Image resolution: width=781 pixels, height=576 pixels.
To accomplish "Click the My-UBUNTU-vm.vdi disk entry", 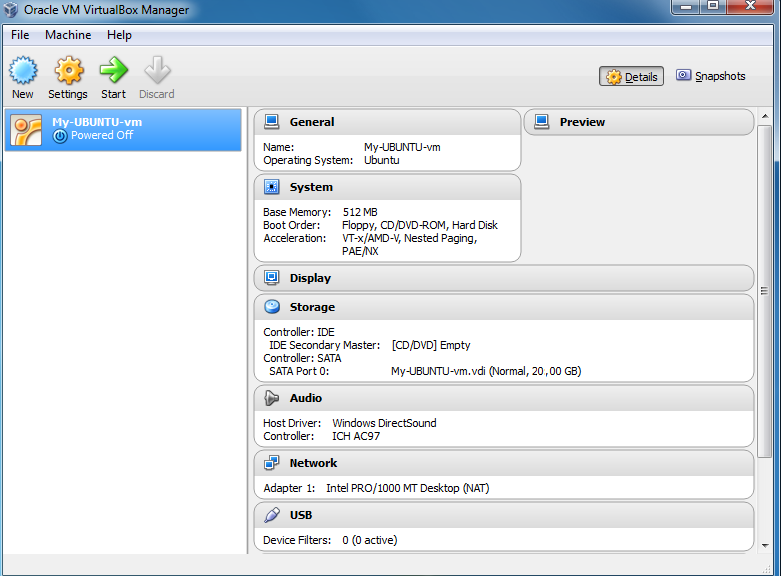I will [486, 371].
